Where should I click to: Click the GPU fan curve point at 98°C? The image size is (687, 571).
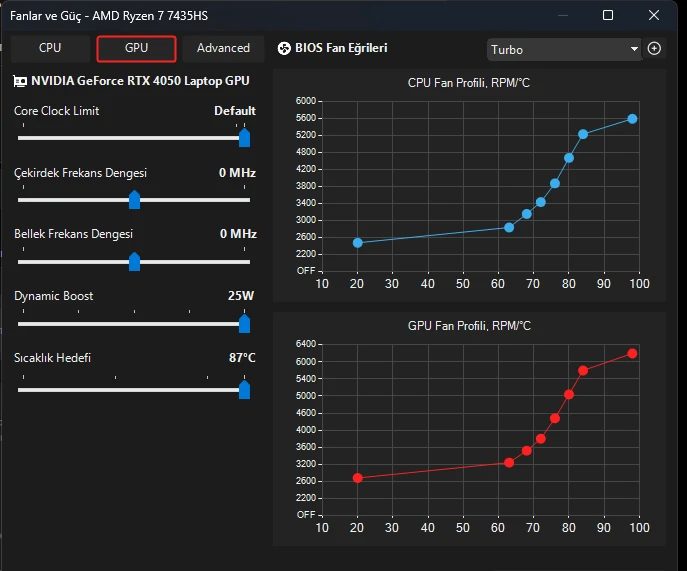click(632, 353)
